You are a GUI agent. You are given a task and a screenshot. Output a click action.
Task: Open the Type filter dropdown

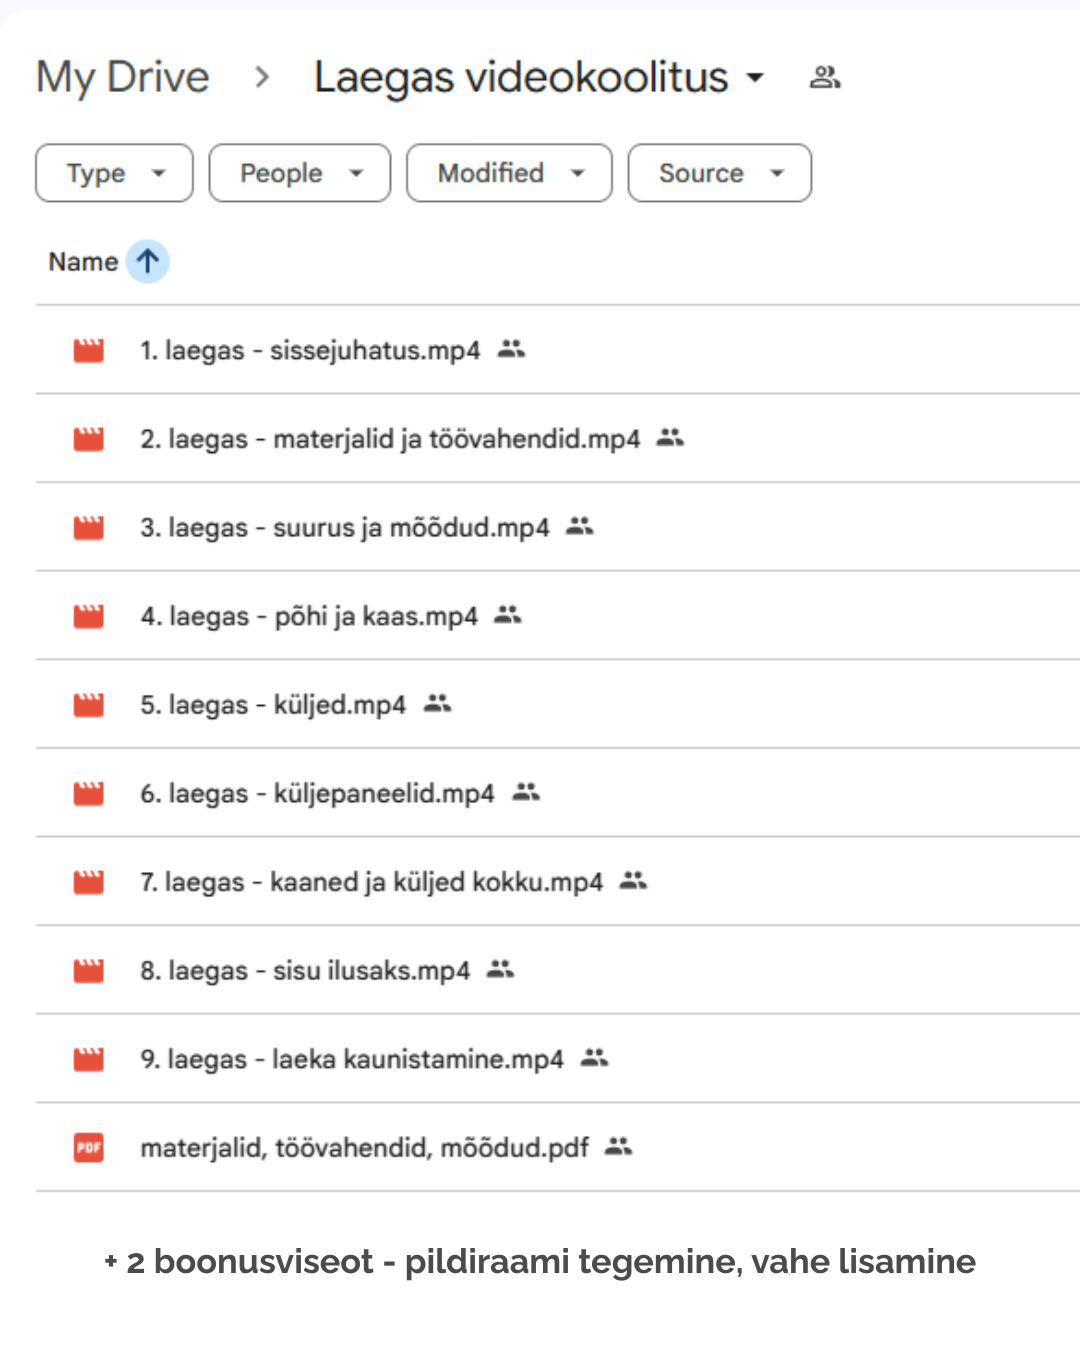113,172
